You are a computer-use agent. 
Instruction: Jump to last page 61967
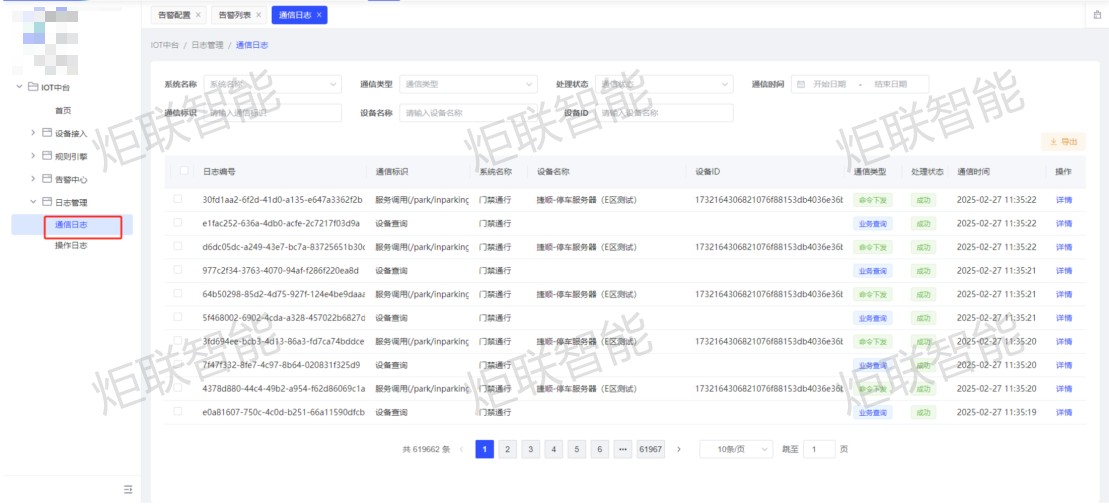[x=651, y=449]
